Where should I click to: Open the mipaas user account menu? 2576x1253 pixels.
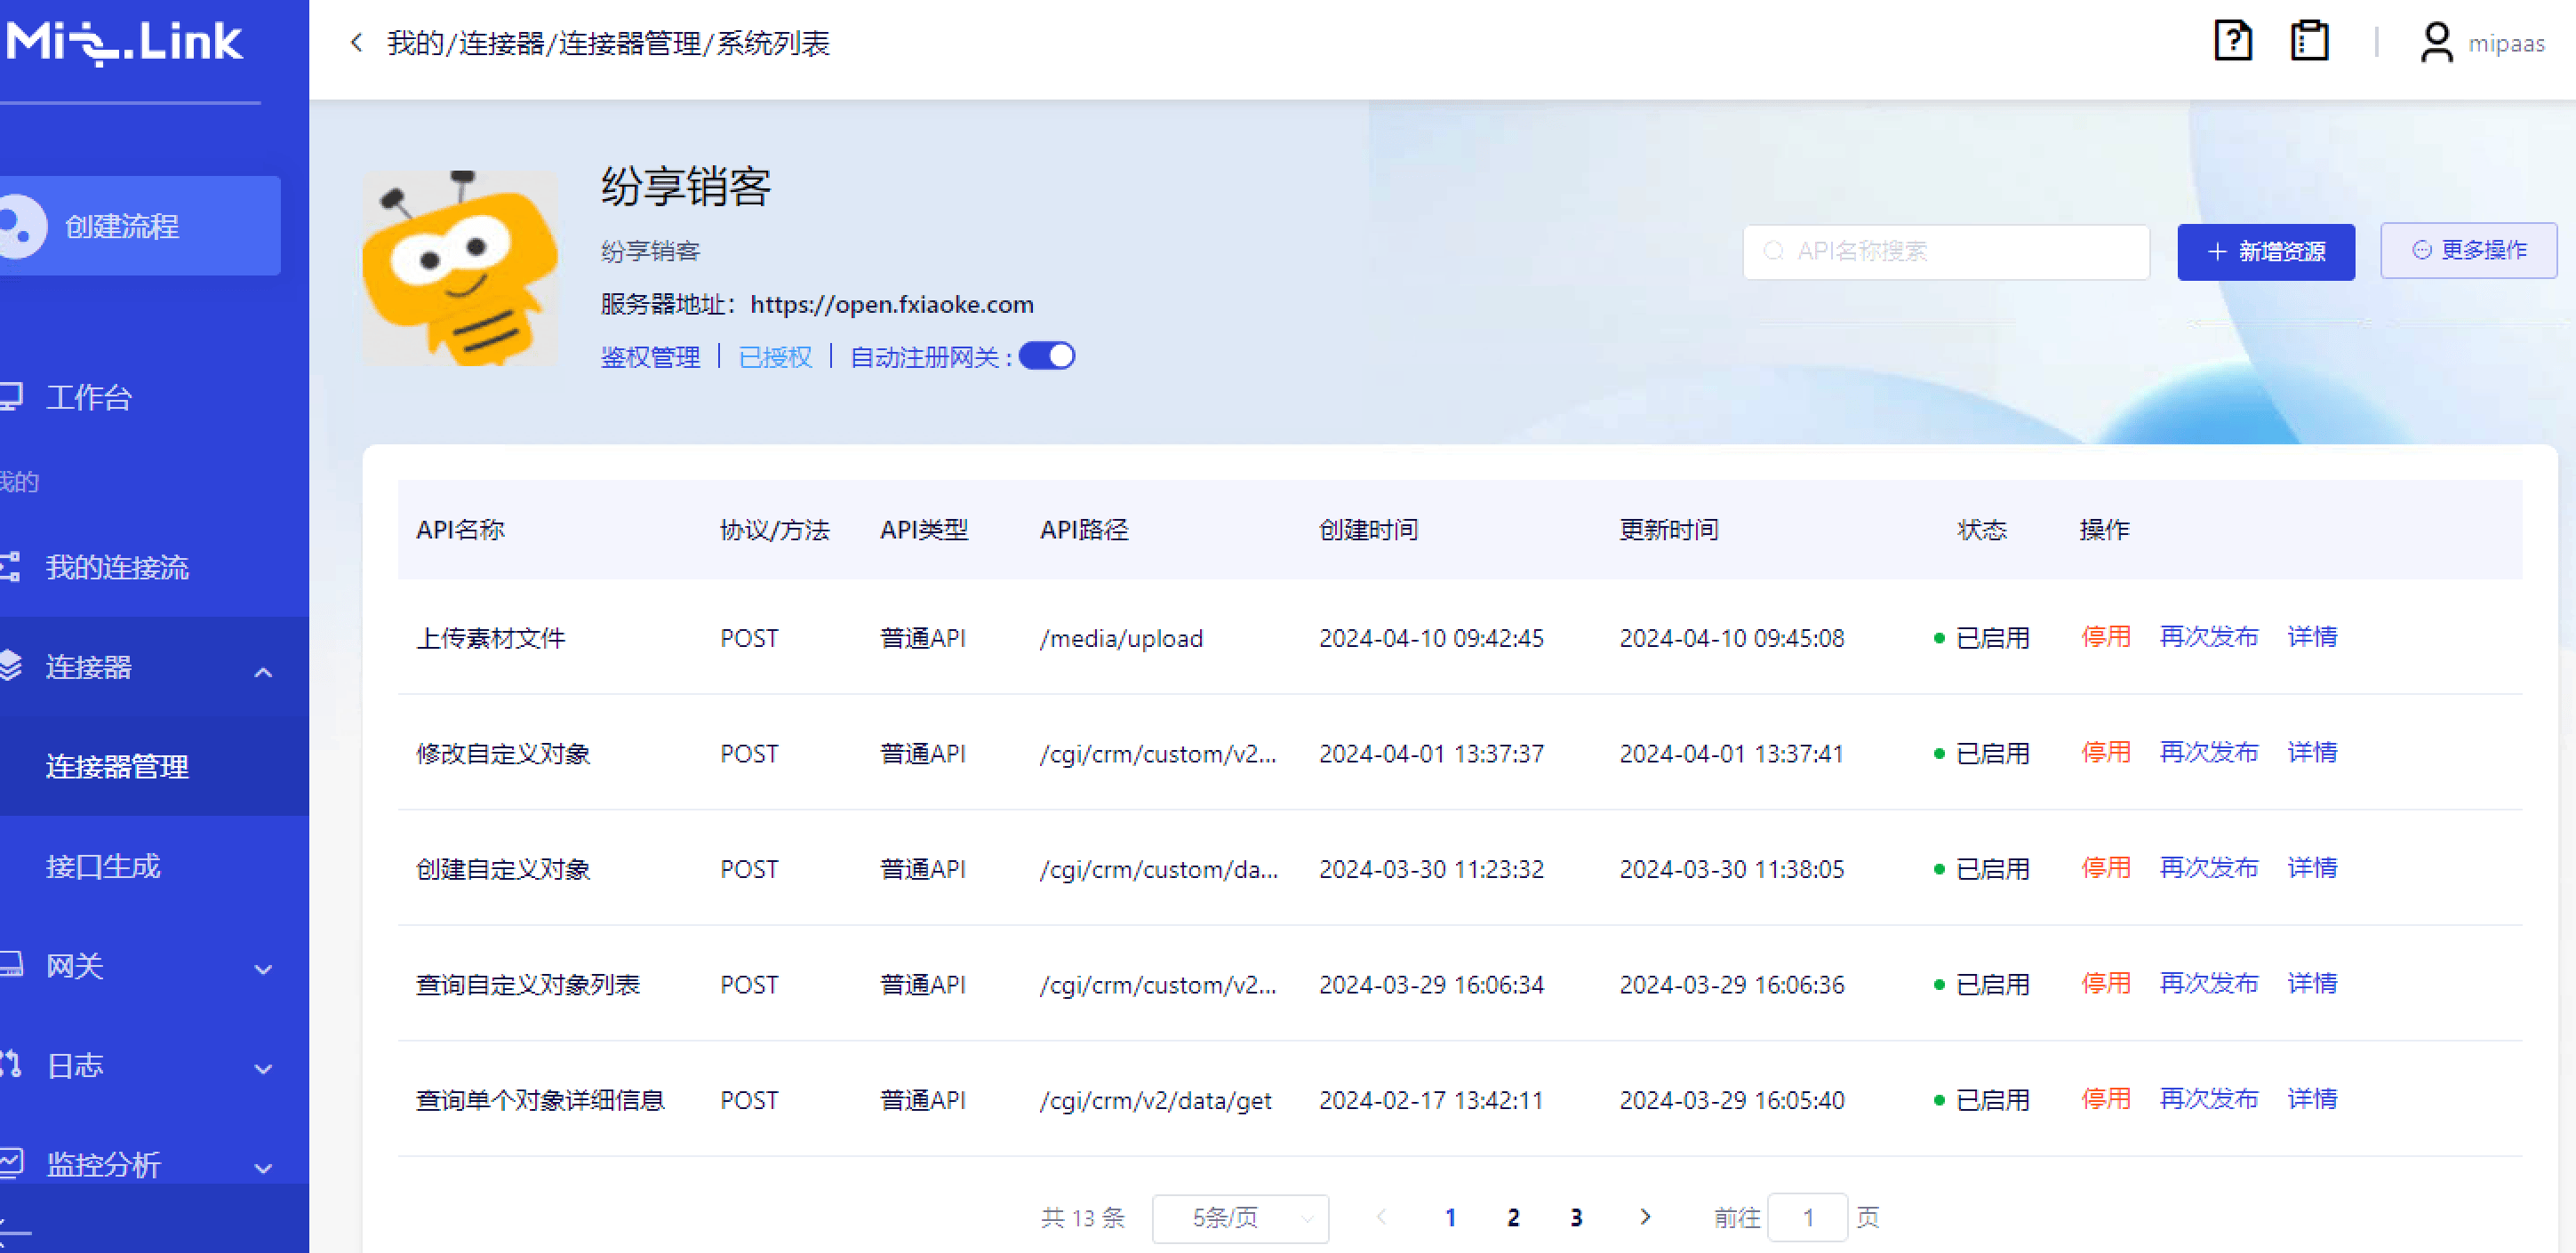click(2481, 43)
